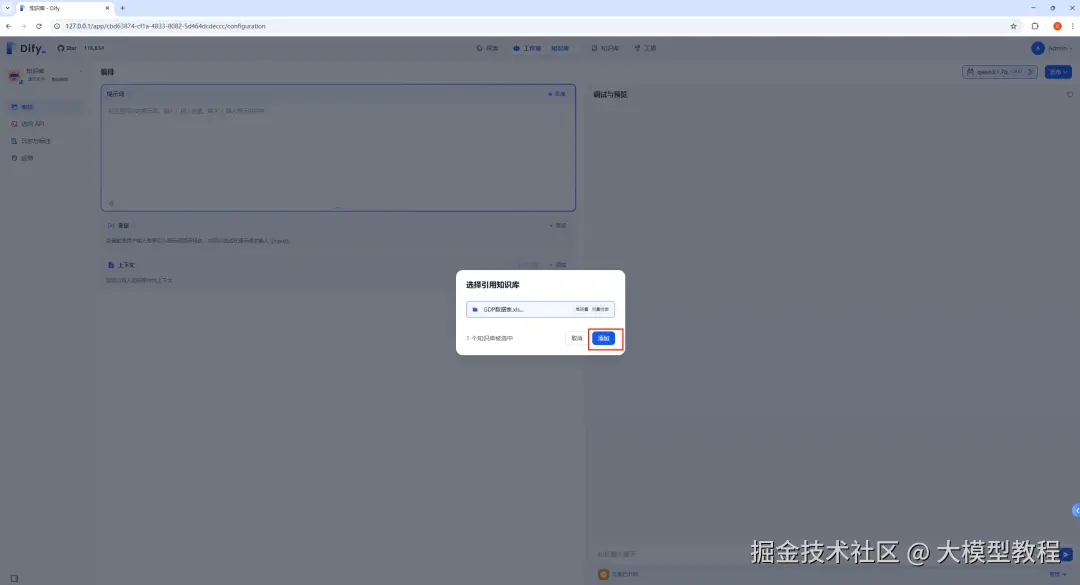Viewport: 1080px width, 585px height.
Task: Click the refresh icon in 调试与预览 panel
Action: coord(1070,94)
